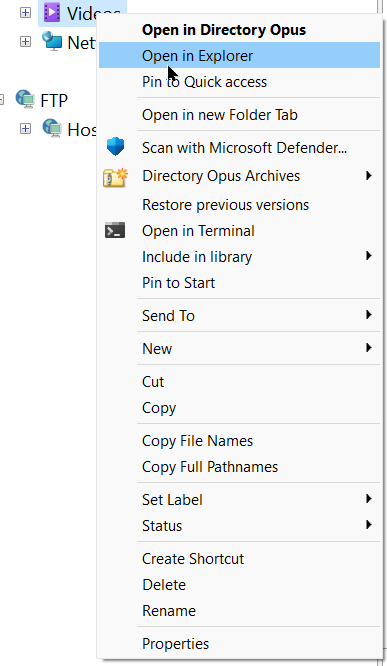Open the Status entry
This screenshot has height=666, width=387.
pos(240,525)
